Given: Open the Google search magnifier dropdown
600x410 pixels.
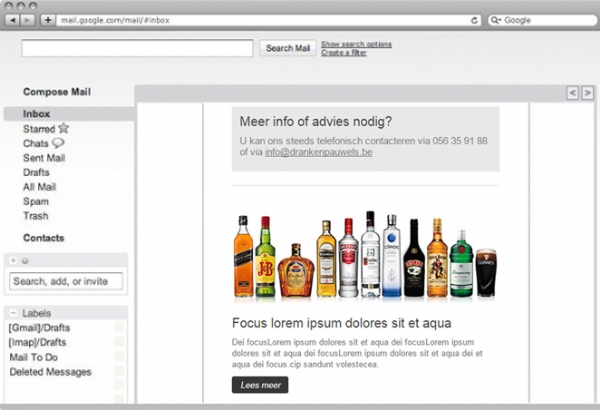Looking at the screenshot, I should coord(496,20).
